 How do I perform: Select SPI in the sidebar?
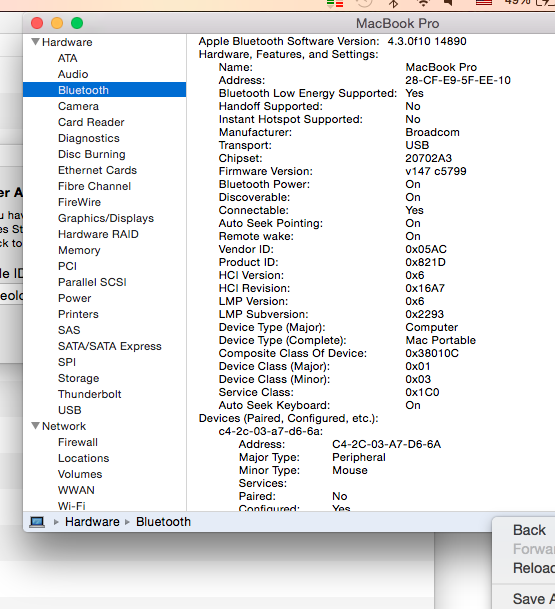coord(67,362)
